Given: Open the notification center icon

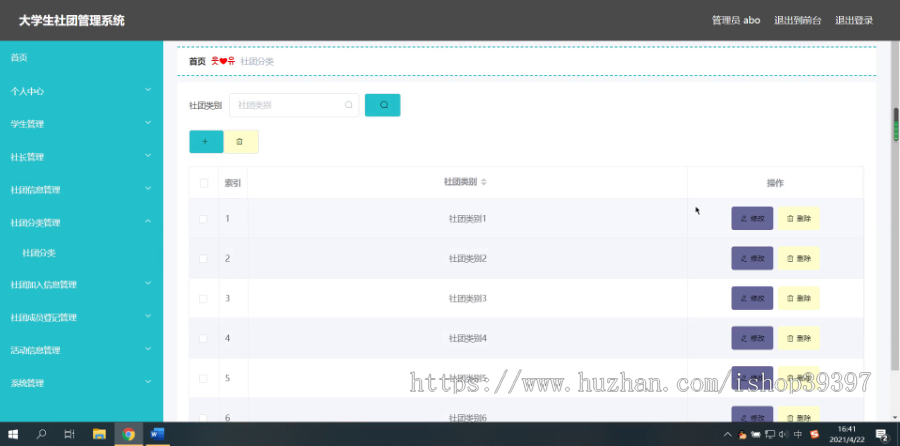Looking at the screenshot, I should pos(881,434).
